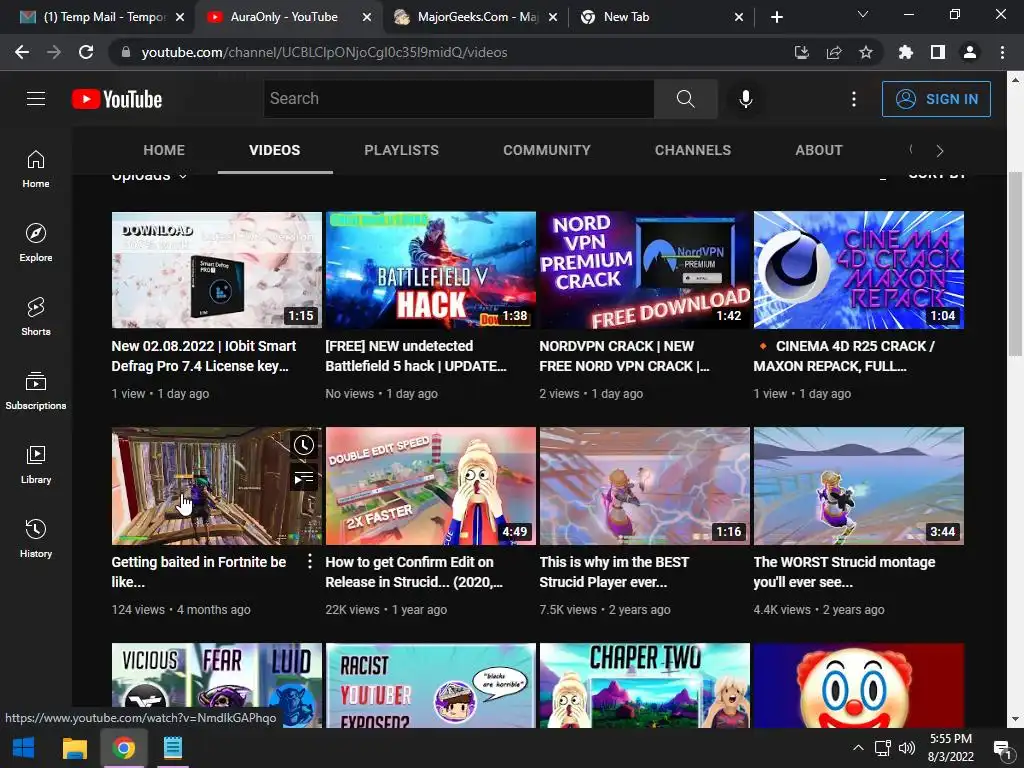Open File Explorer from taskbar

point(74,748)
